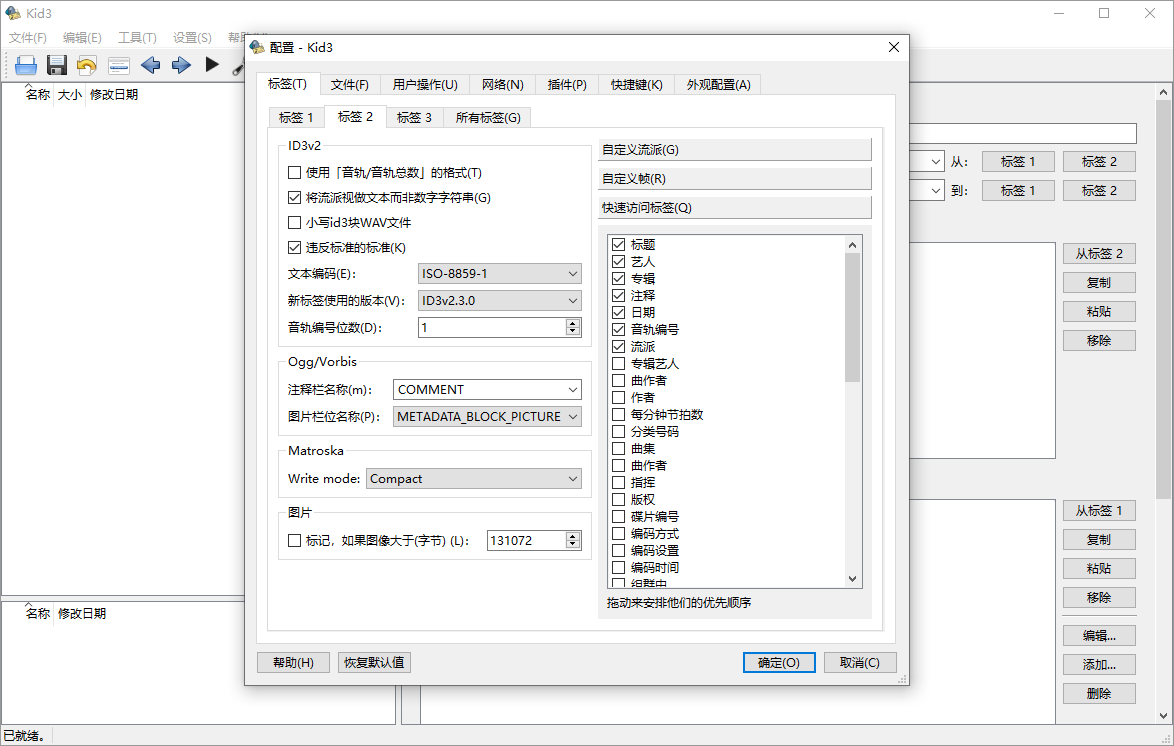Check 专辑艺人 in quick access list
This screenshot has height=746, width=1174.
pos(618,363)
